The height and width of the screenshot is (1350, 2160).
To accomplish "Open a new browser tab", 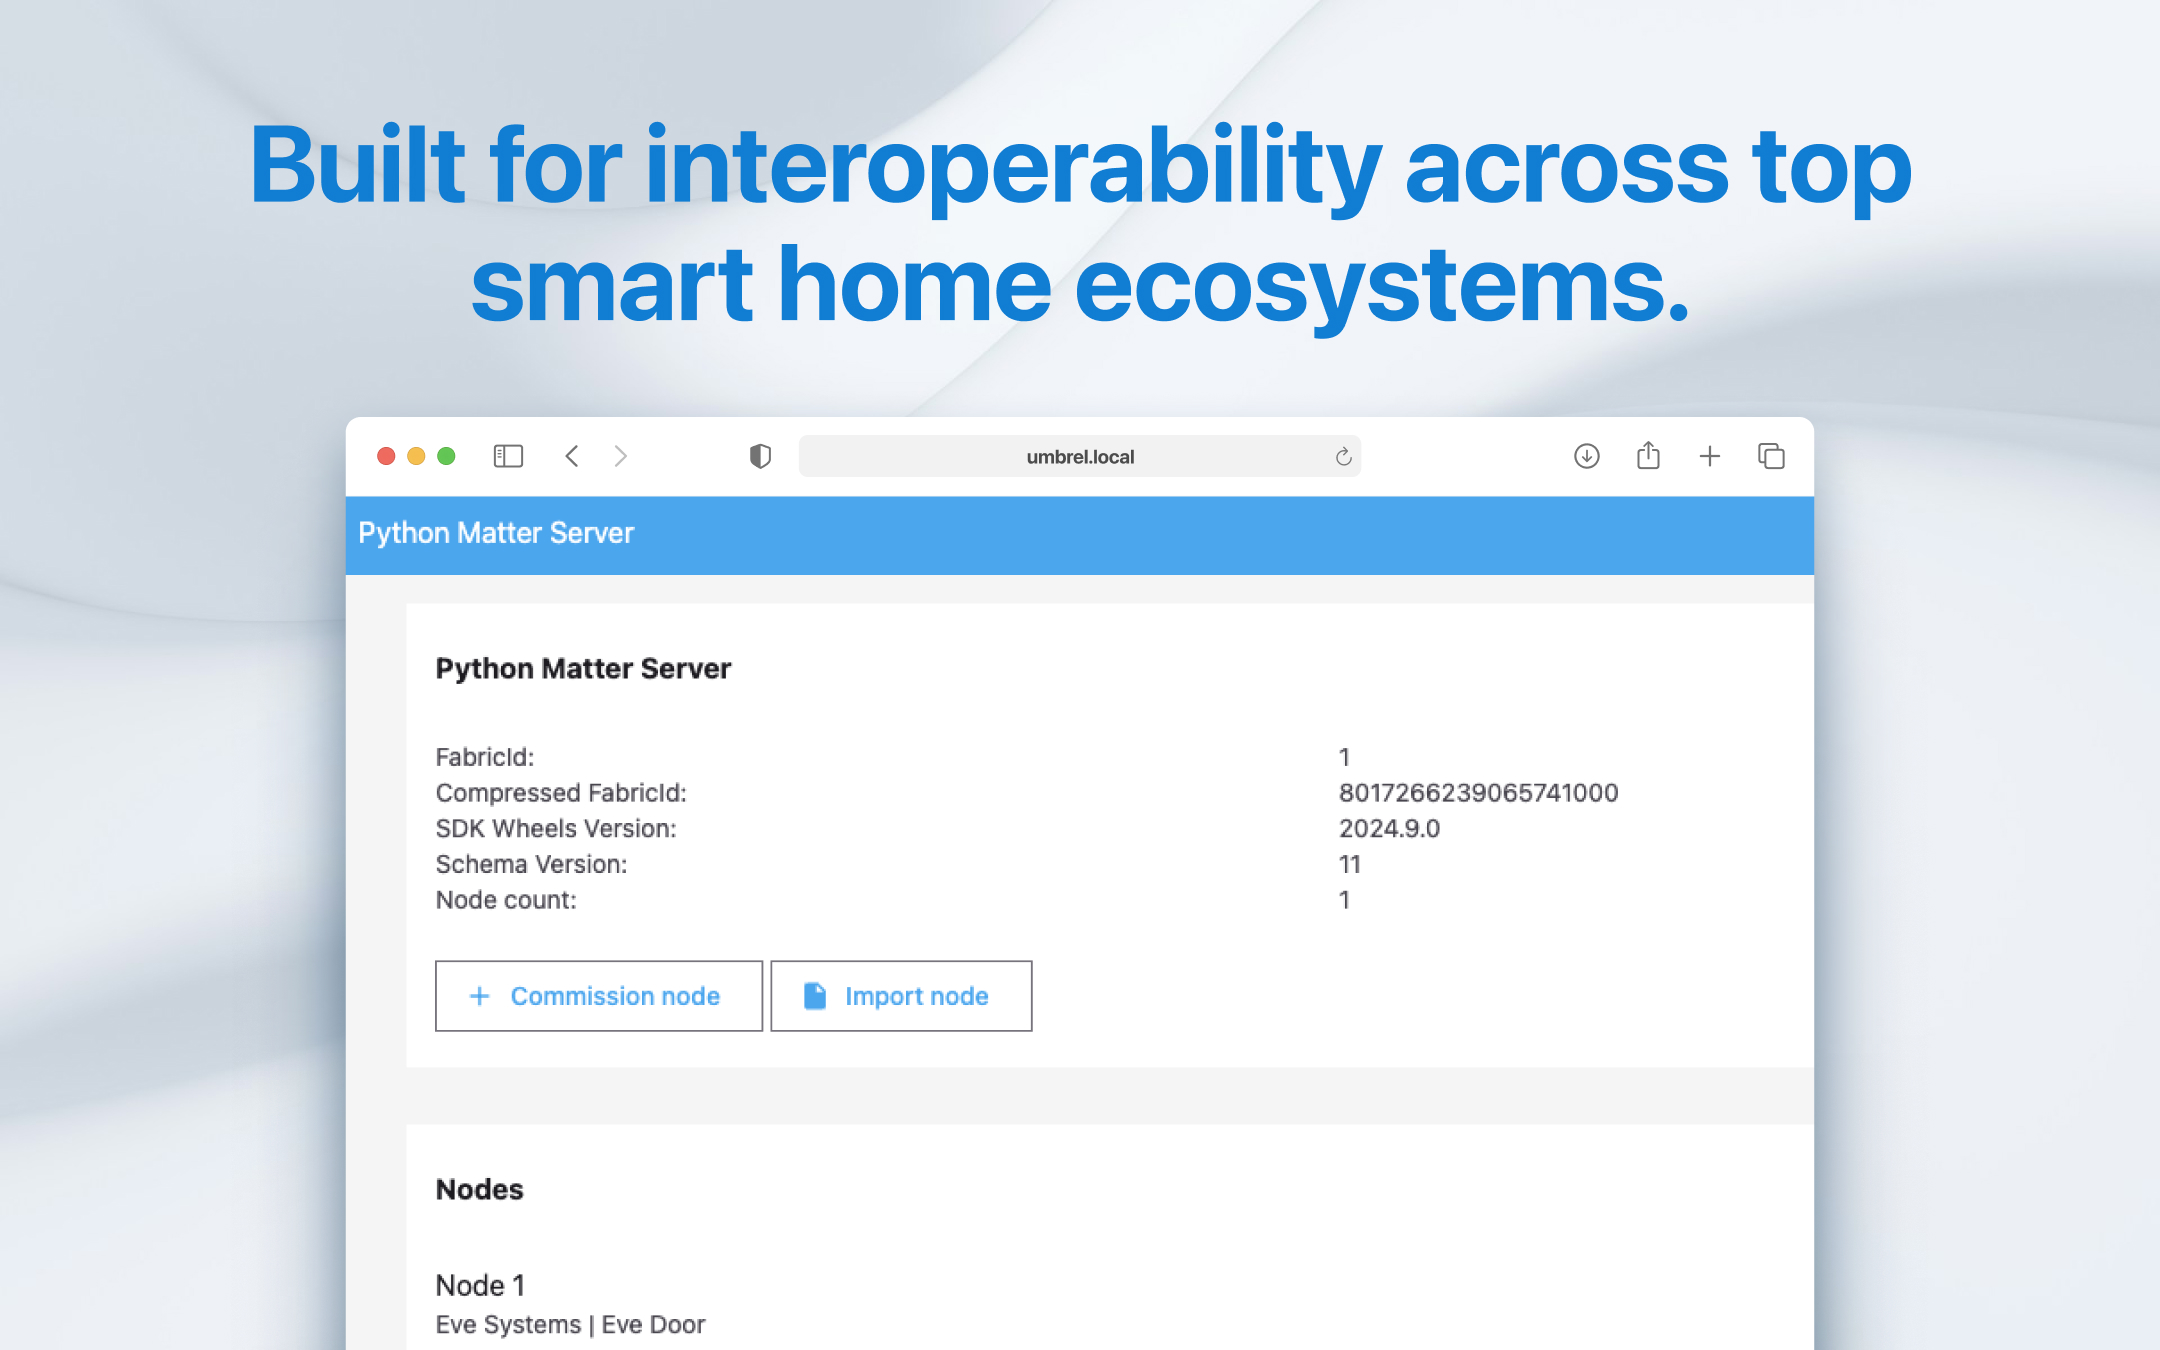I will click(x=1710, y=456).
